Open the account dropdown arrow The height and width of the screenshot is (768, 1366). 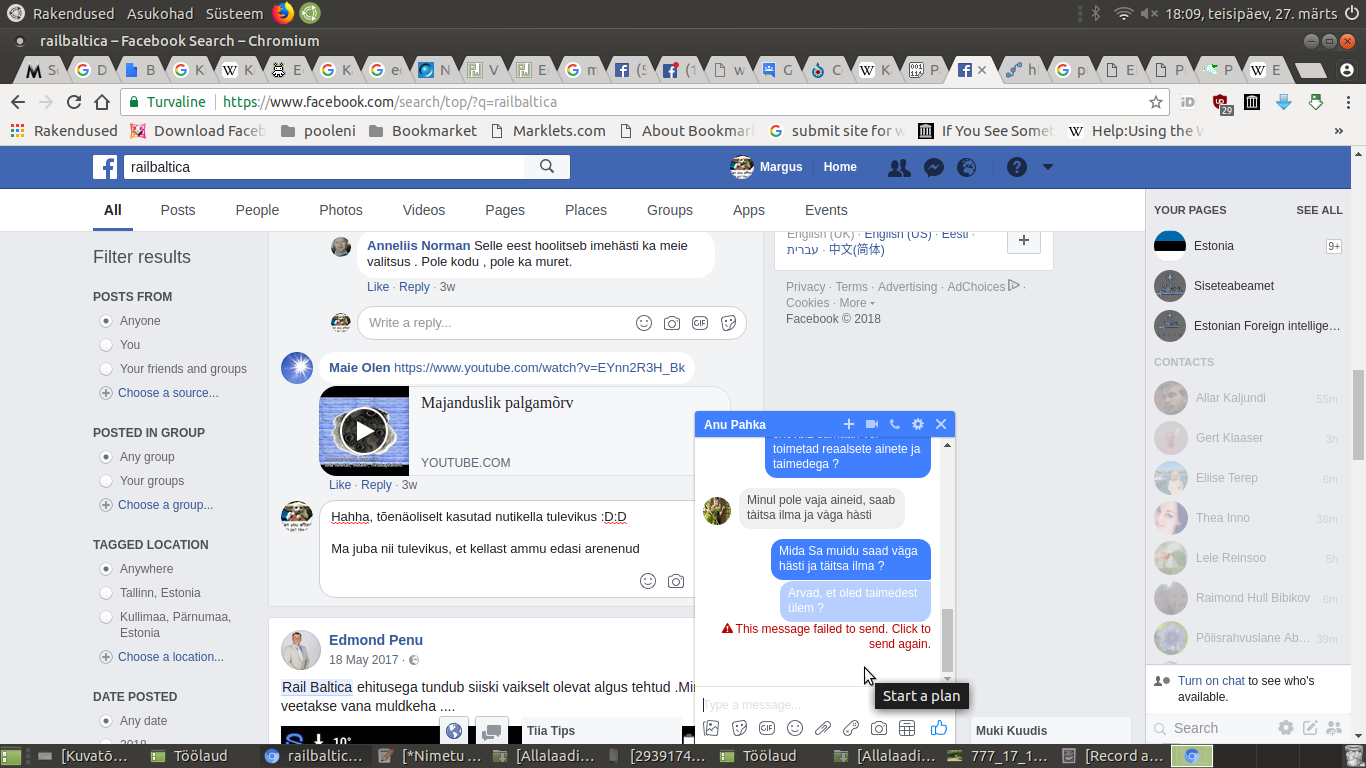point(1048,167)
